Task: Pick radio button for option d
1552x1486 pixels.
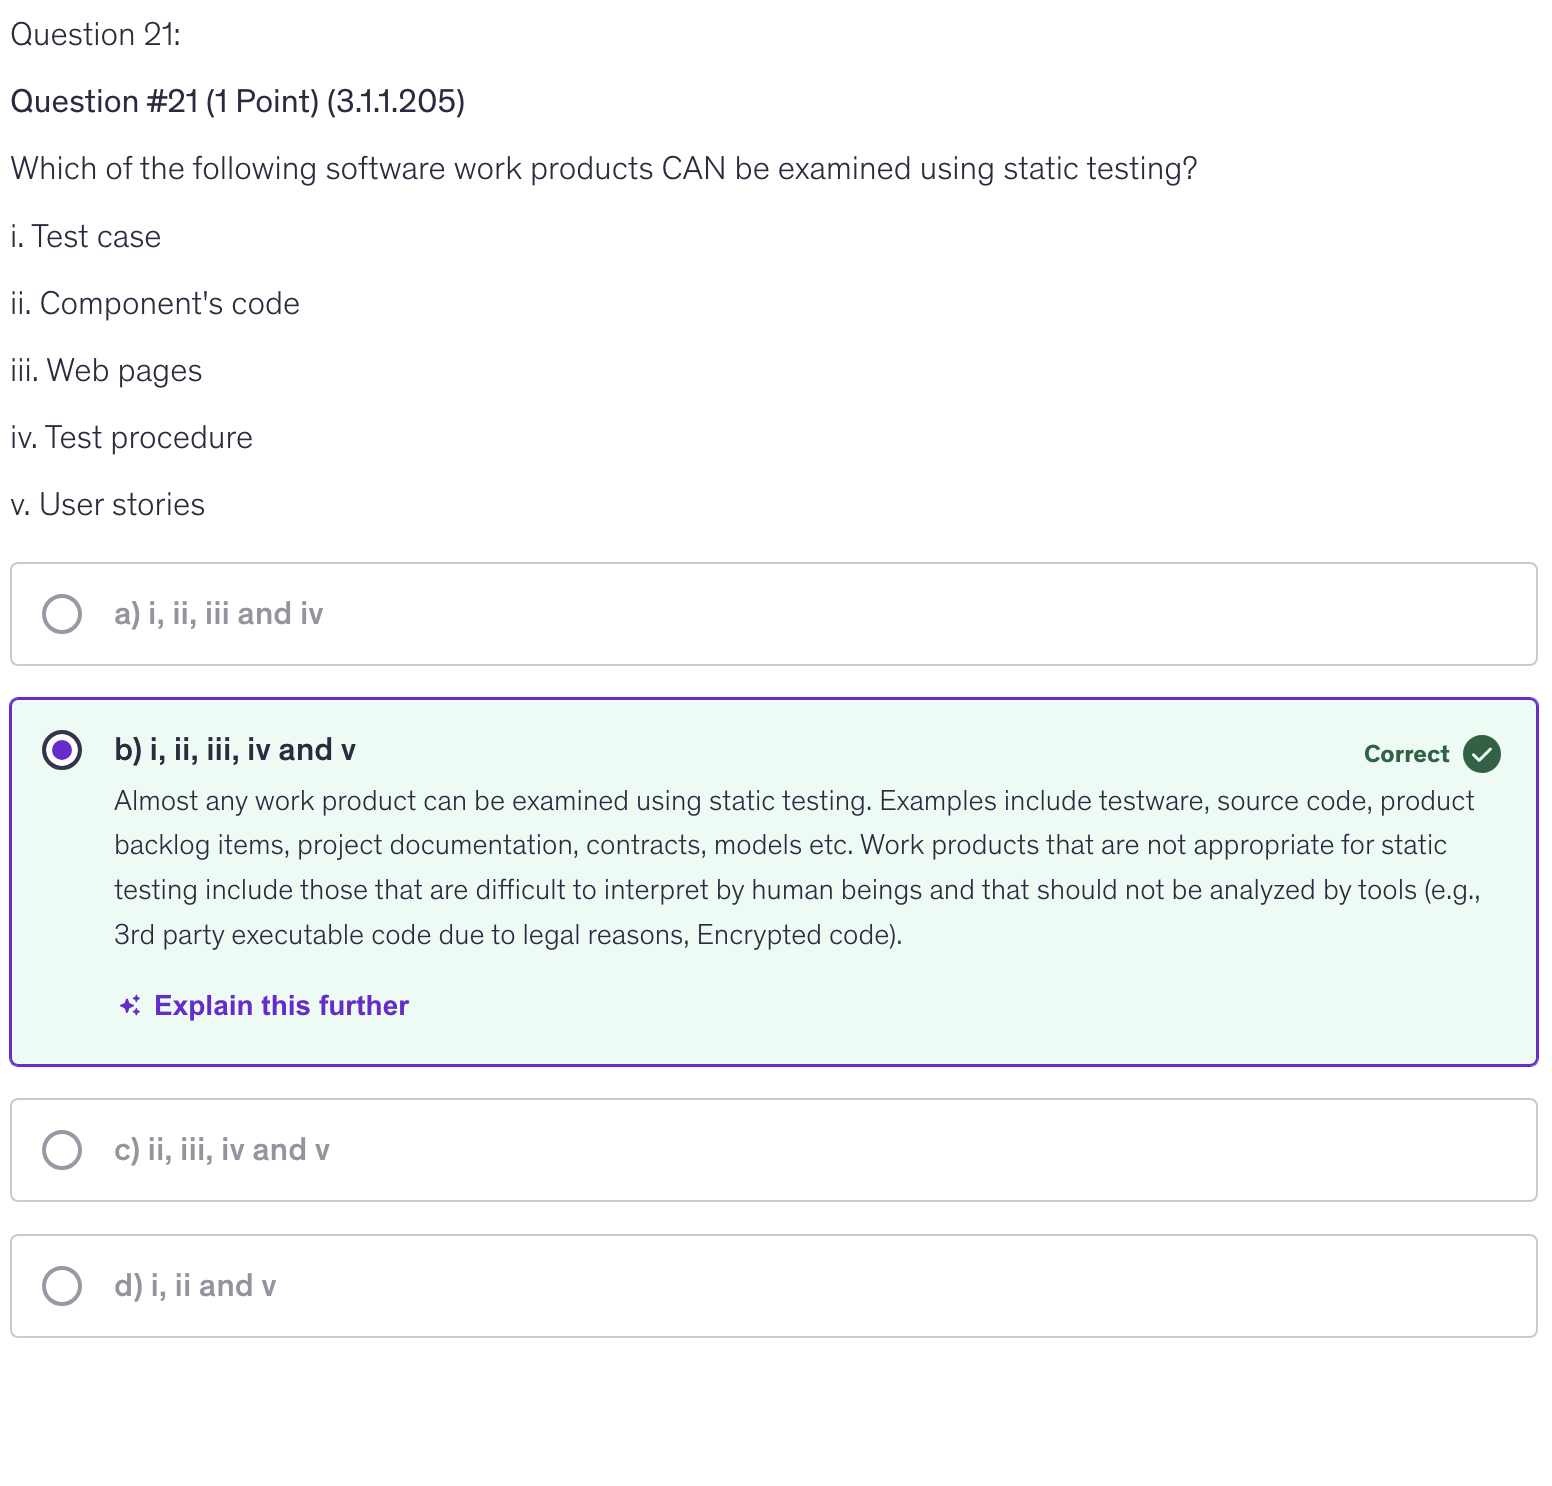Action: pos(62,1286)
